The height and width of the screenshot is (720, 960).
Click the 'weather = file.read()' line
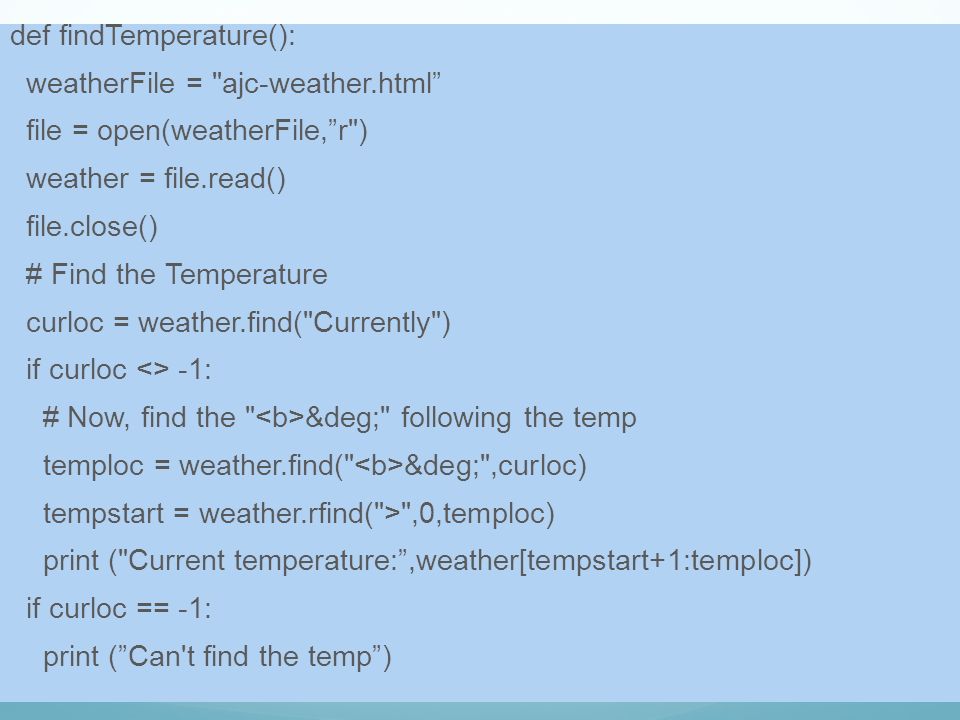[156, 179]
